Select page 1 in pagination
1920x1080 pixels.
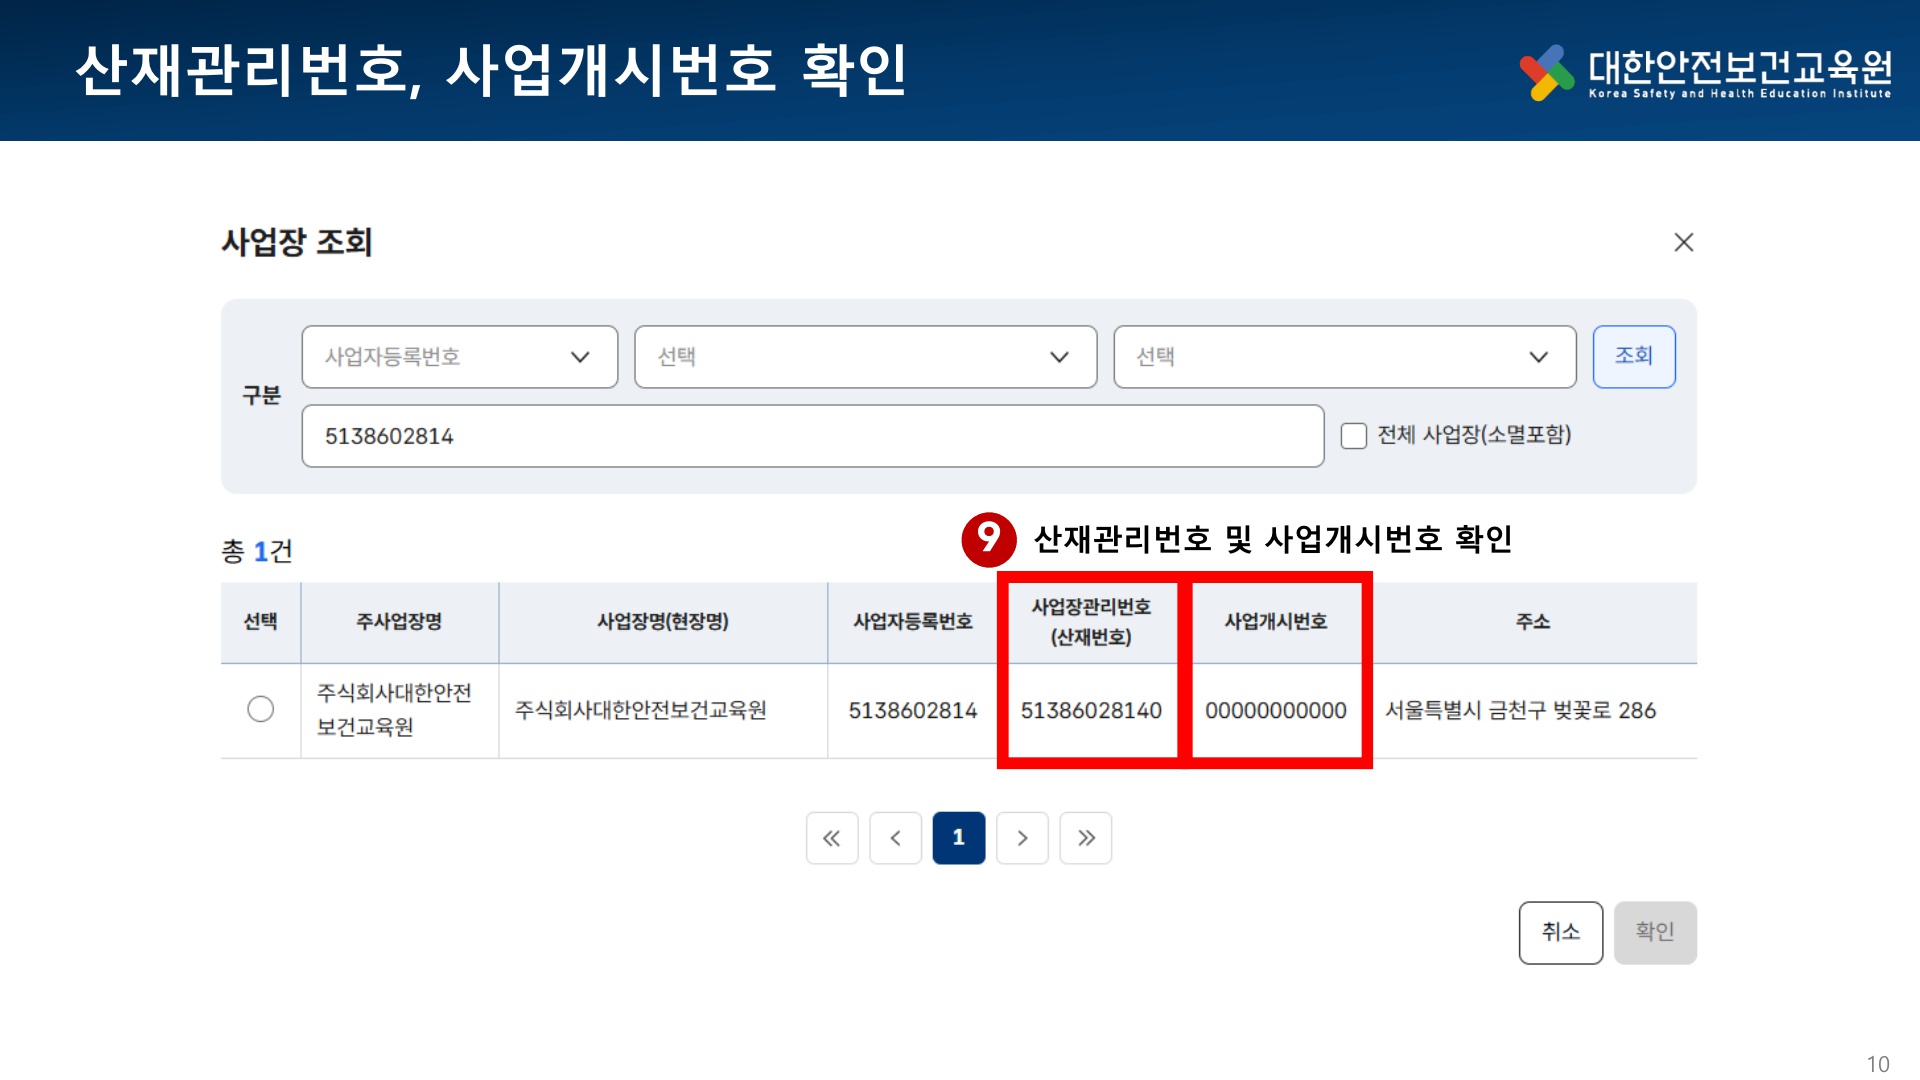pos(958,838)
